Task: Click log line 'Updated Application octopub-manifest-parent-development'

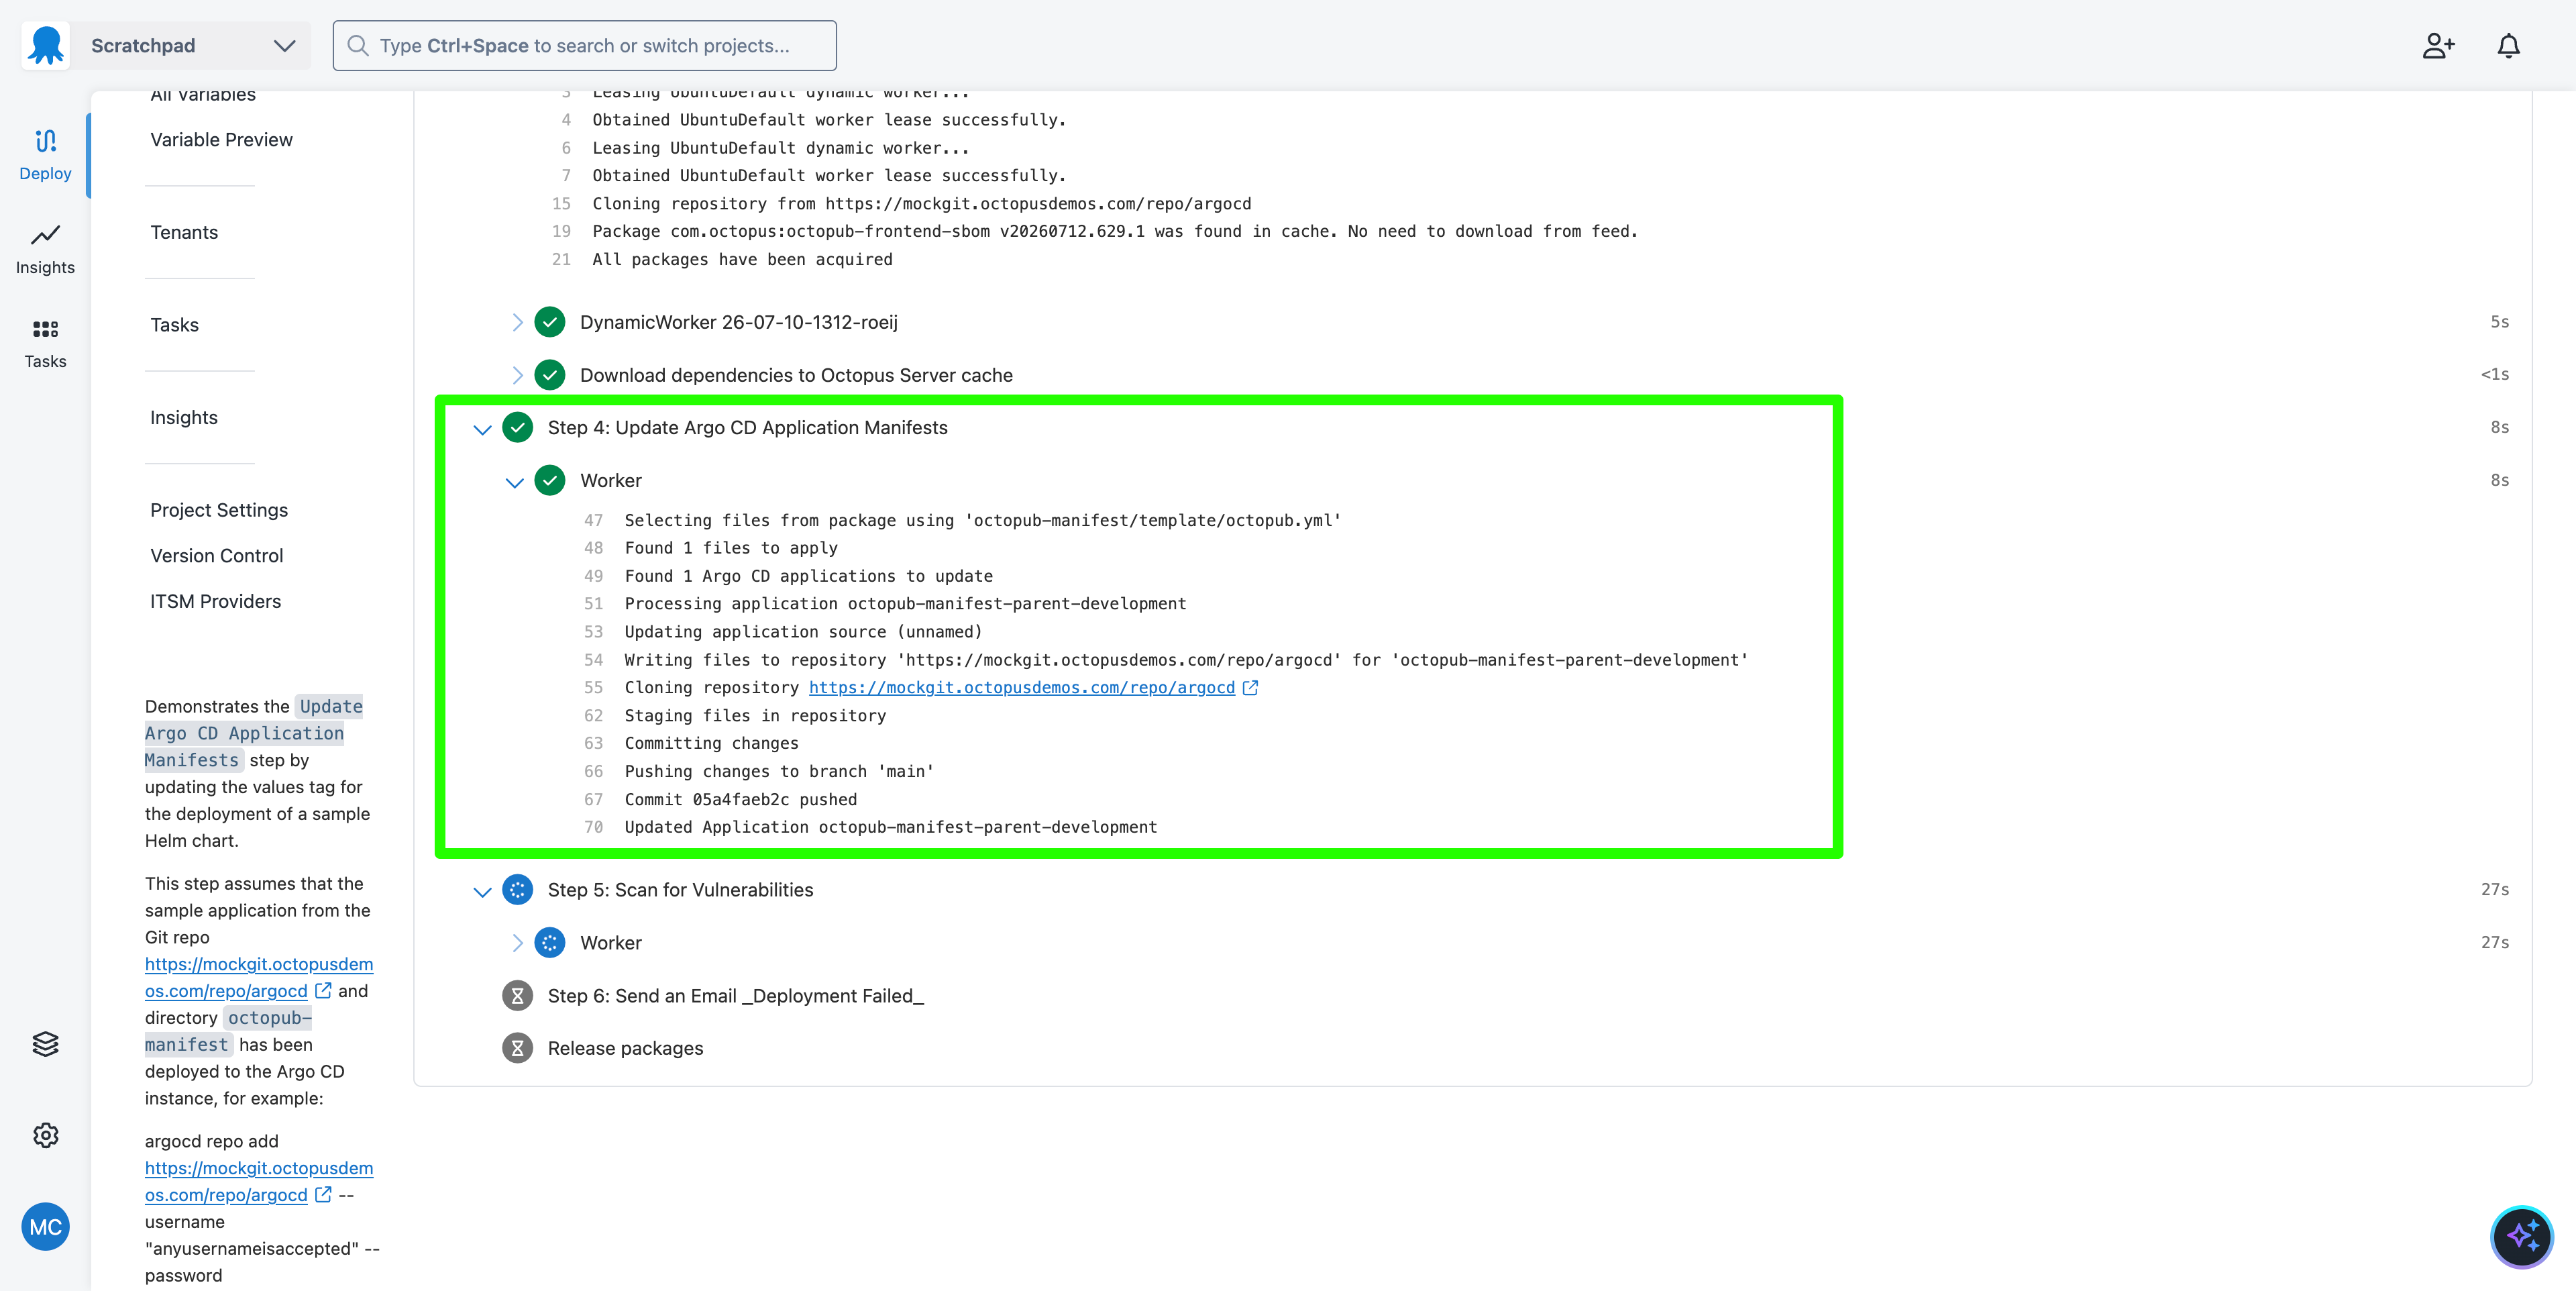Action: pyautogui.click(x=890, y=828)
